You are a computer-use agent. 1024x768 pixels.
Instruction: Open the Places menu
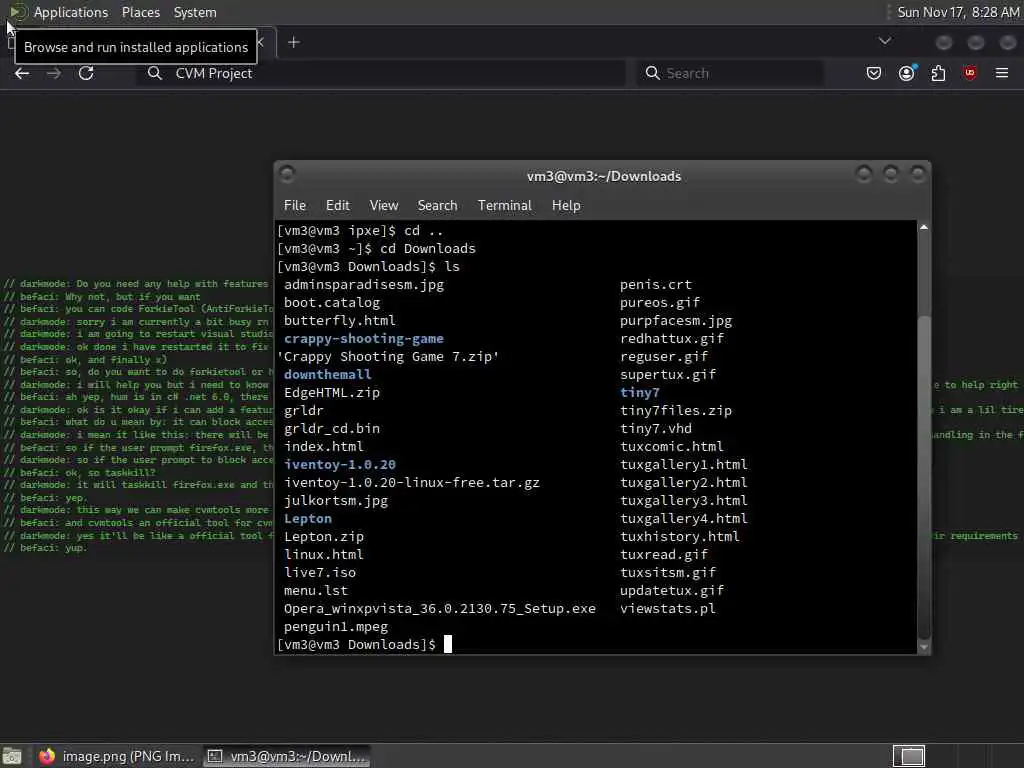(140, 12)
